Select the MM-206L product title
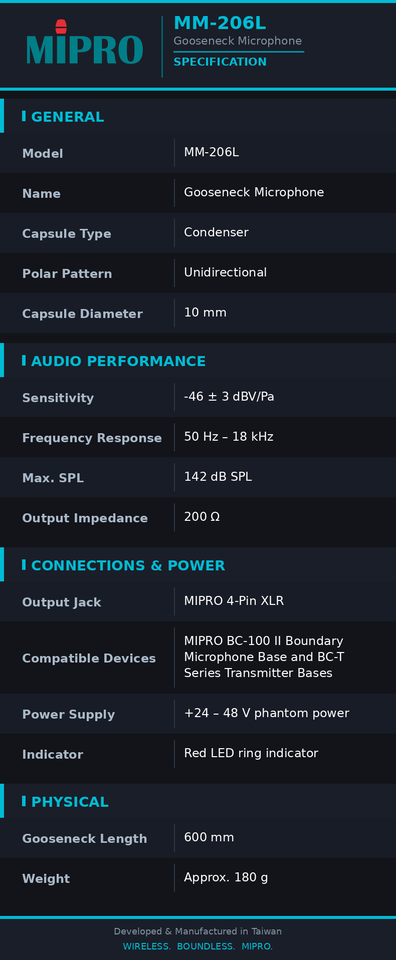396x960 pixels. 220,23
